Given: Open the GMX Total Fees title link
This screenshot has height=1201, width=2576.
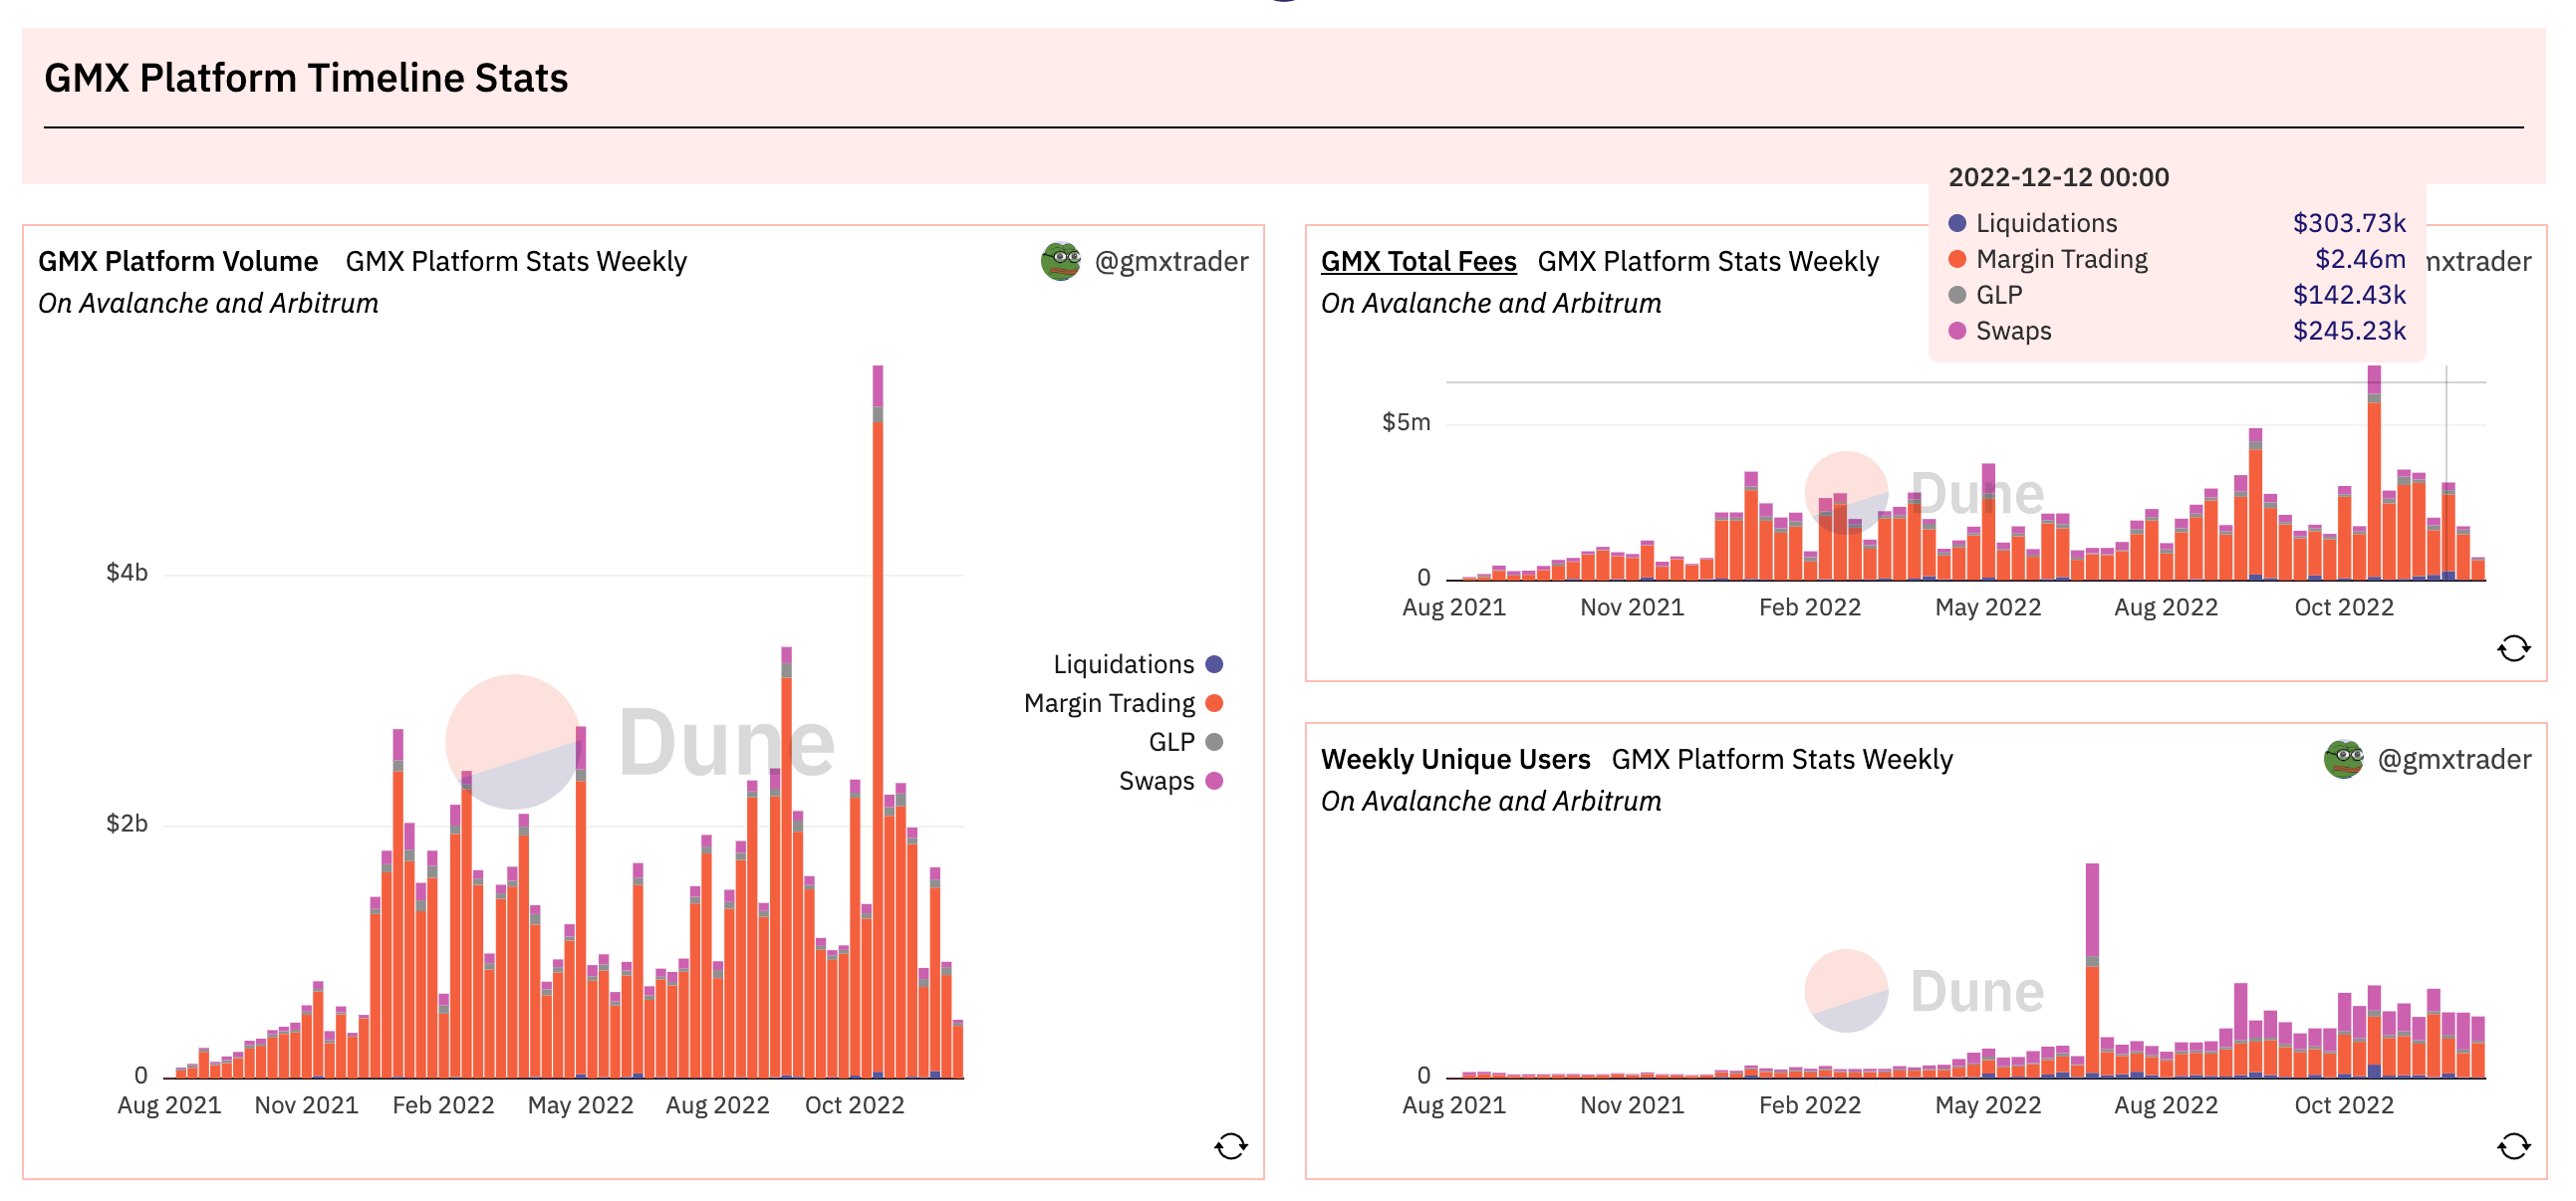Looking at the screenshot, I should click(1418, 262).
